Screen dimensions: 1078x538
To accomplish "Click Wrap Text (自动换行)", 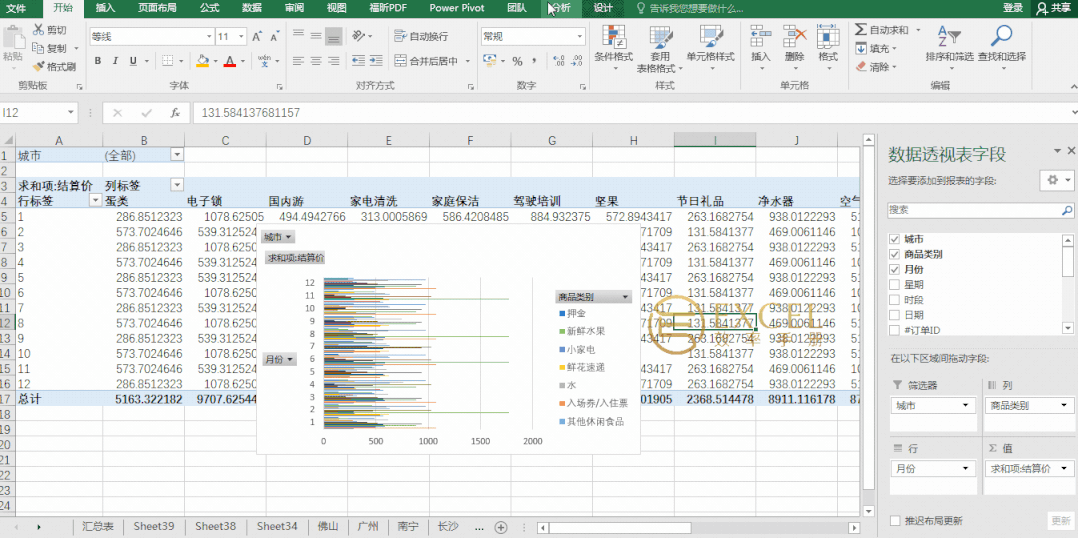I will pos(421,36).
